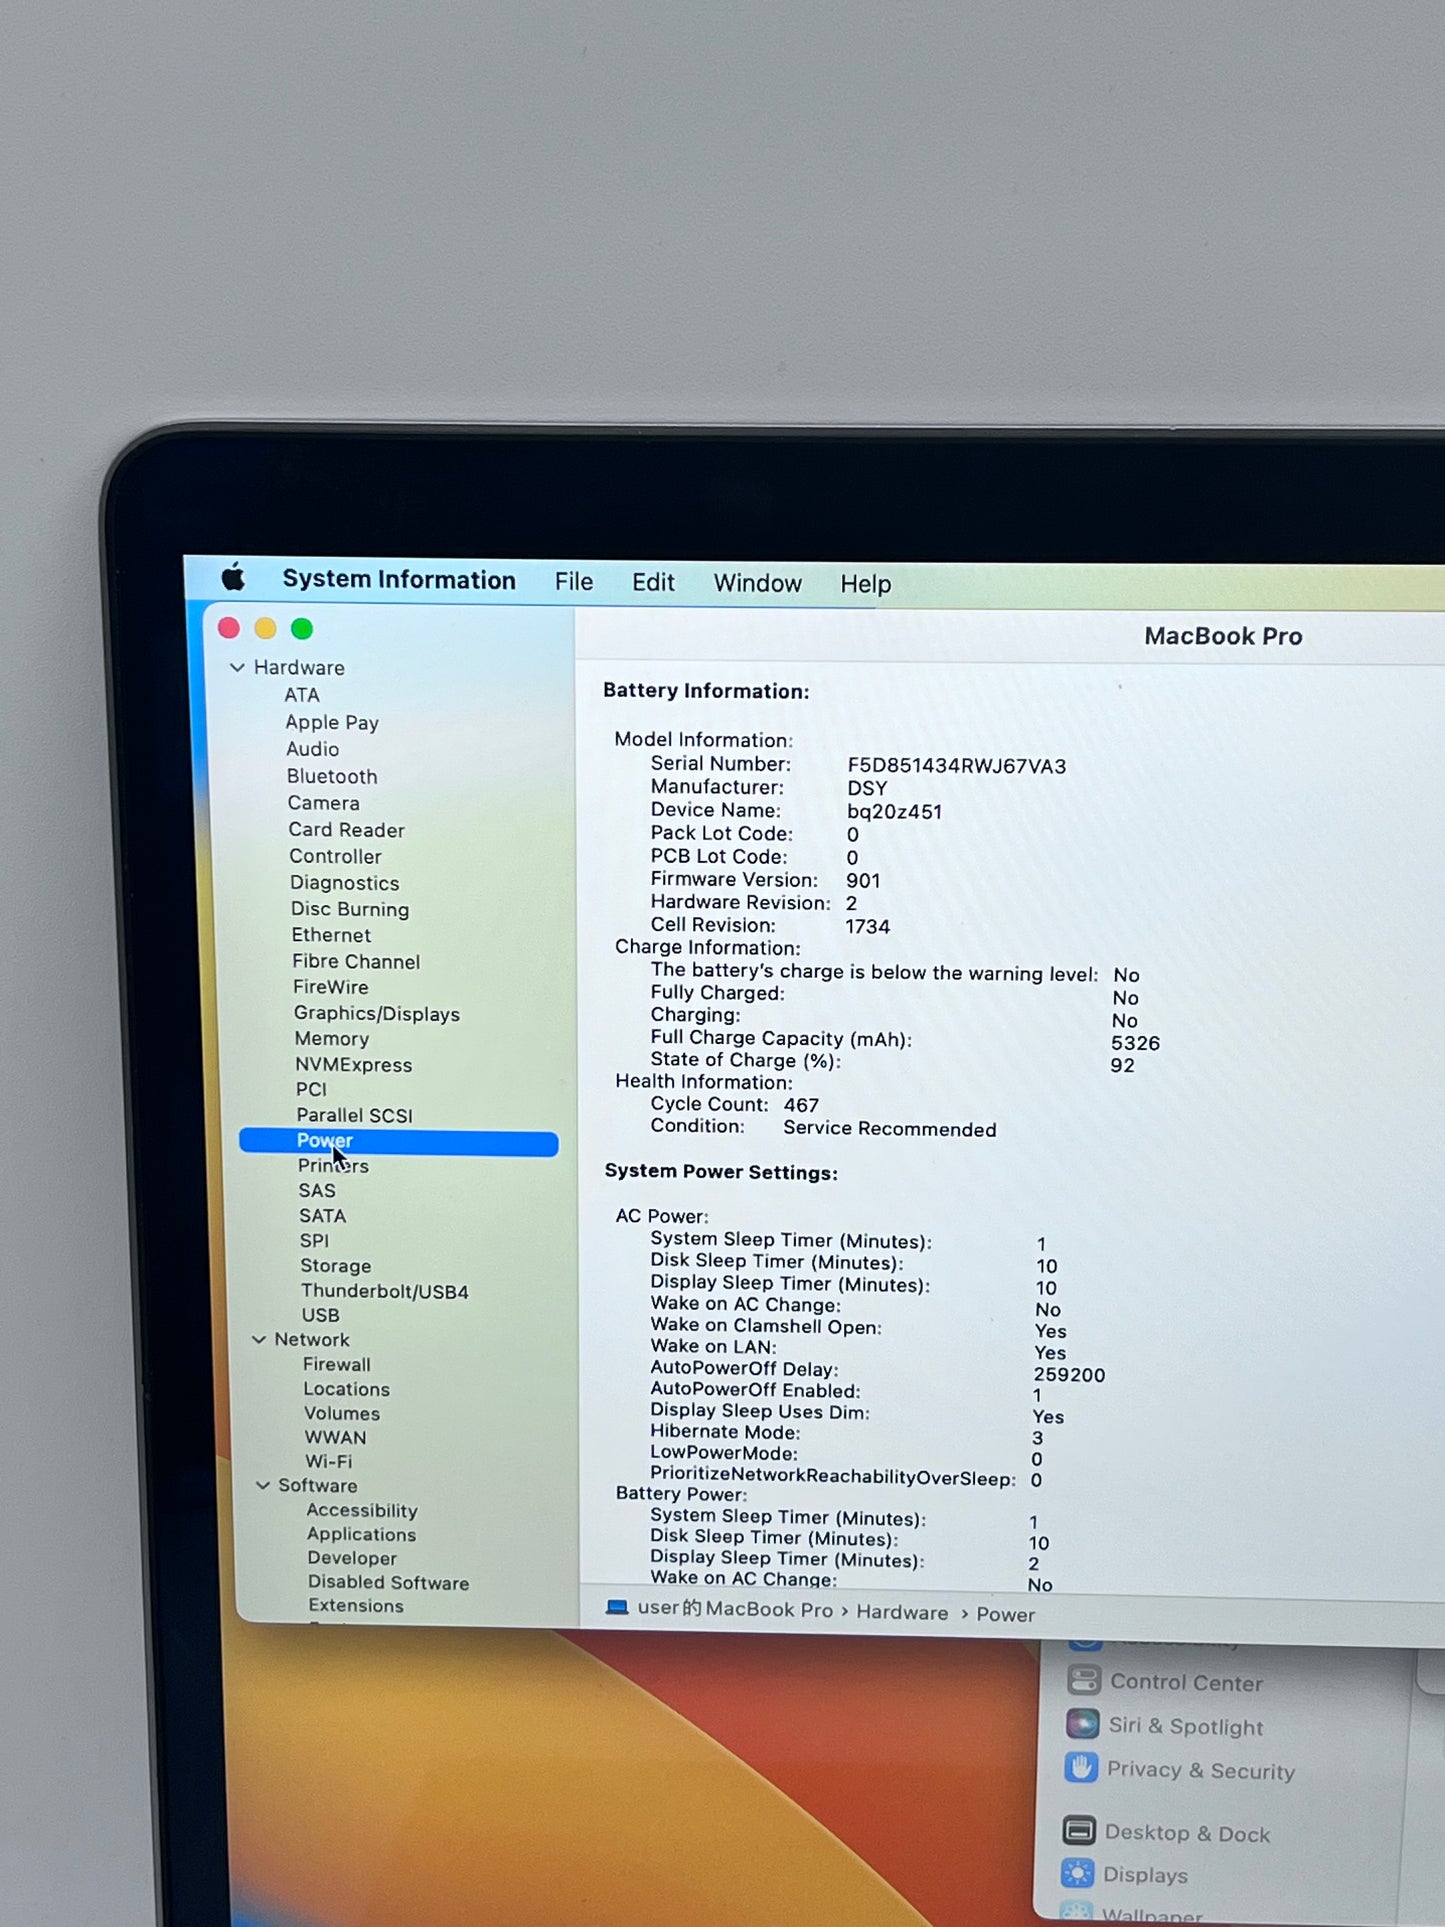Select FireWire in the sidebar
Viewport: 1445px width, 1927px height.
(x=330, y=987)
